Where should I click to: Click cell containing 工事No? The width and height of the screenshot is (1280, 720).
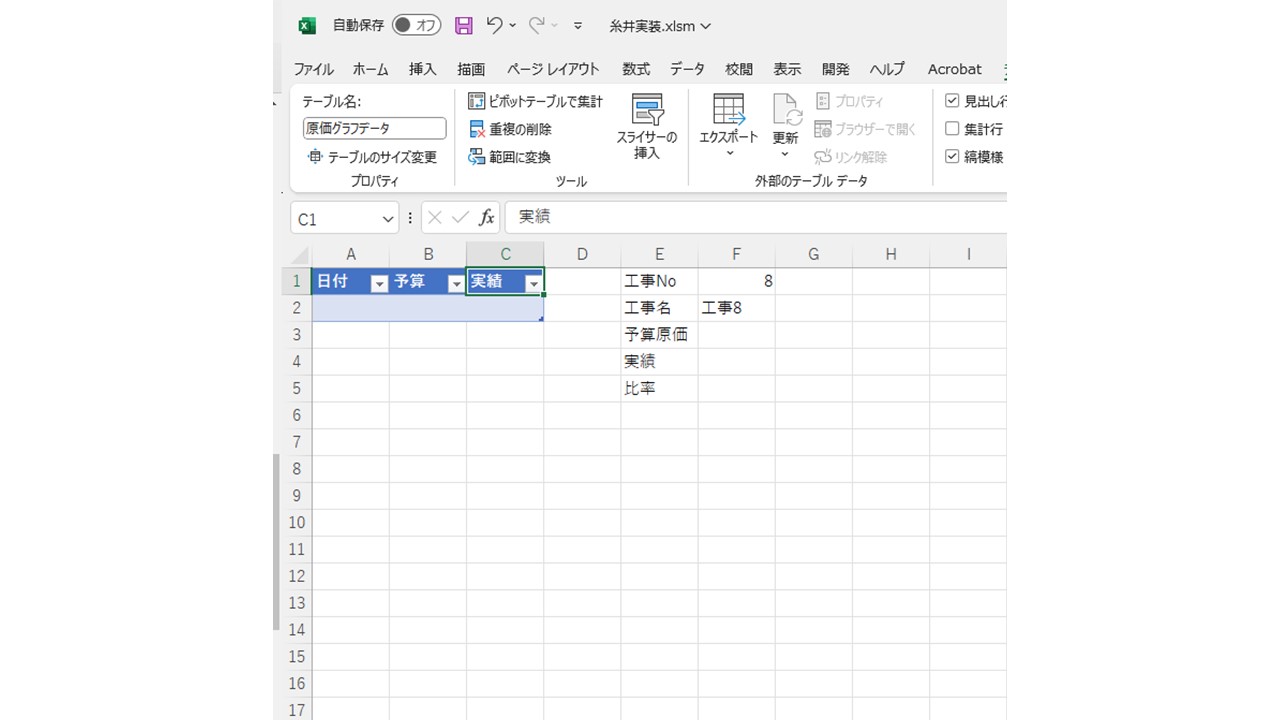pyautogui.click(x=659, y=281)
